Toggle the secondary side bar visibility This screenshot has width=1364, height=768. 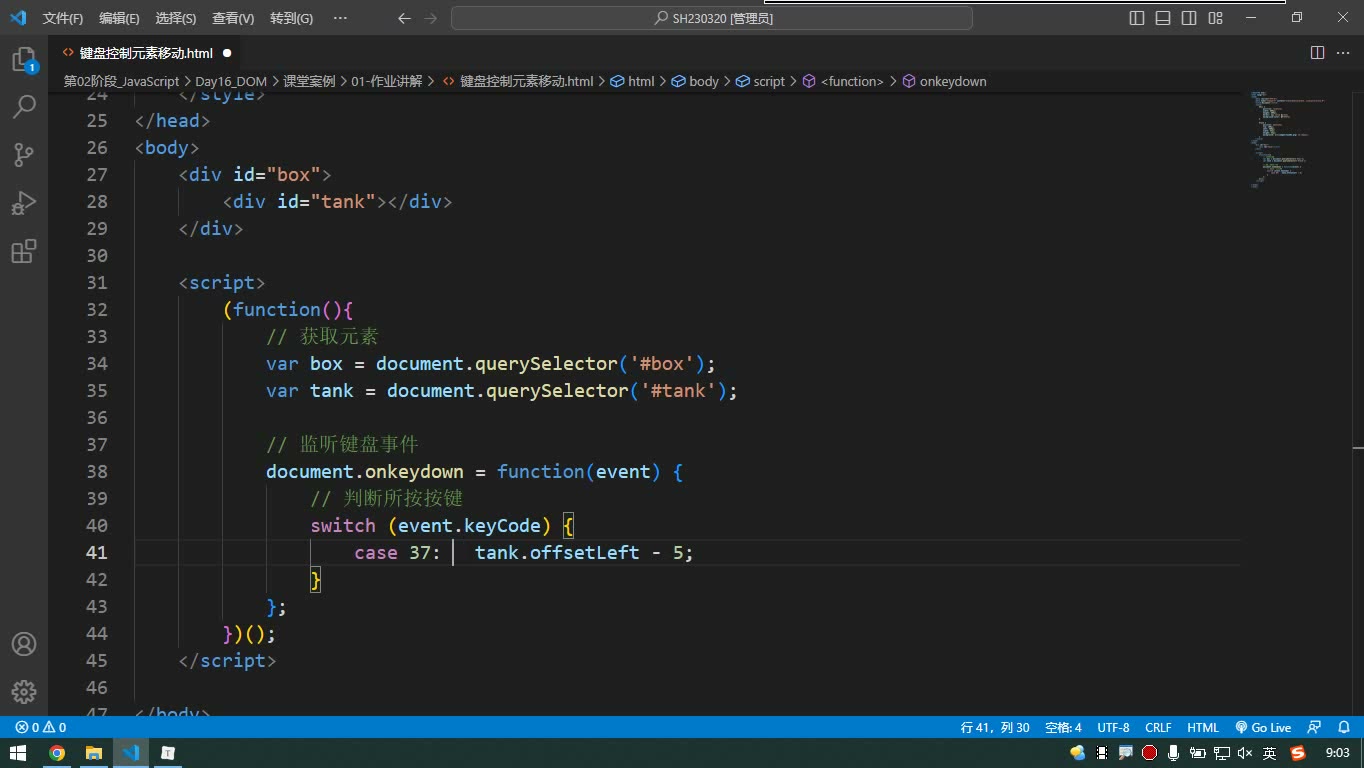point(1189,18)
